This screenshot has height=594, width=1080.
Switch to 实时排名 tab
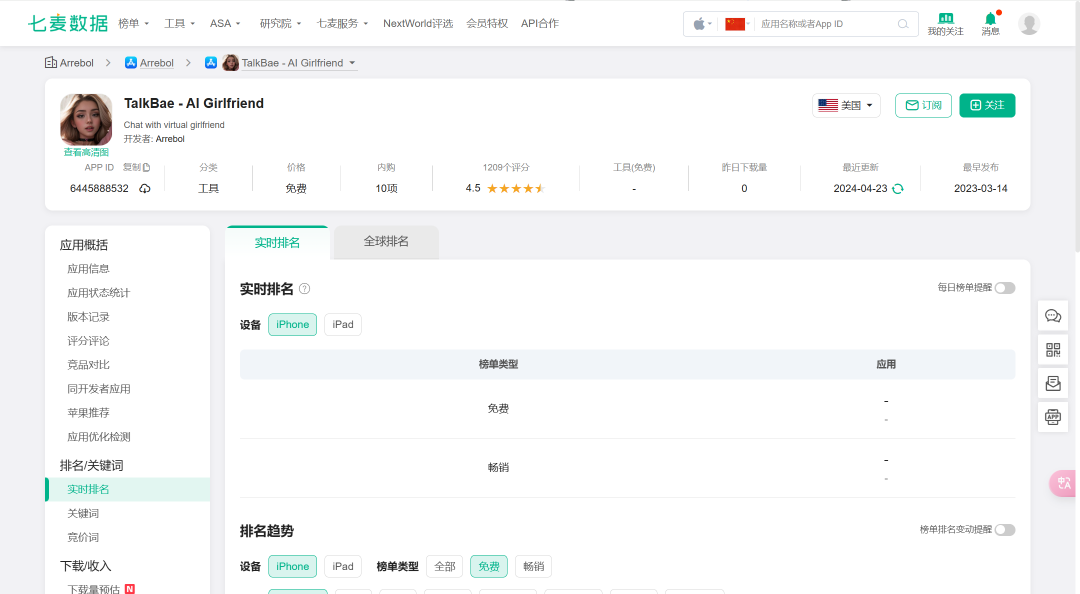(277, 243)
